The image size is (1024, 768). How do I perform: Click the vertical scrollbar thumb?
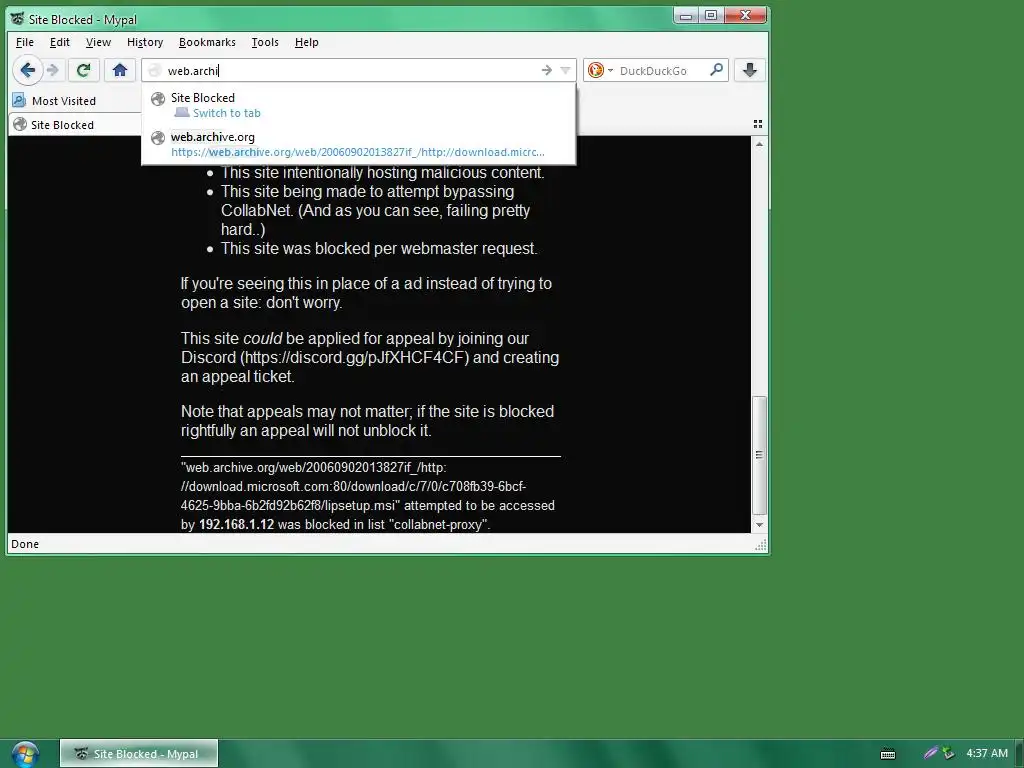(759, 455)
